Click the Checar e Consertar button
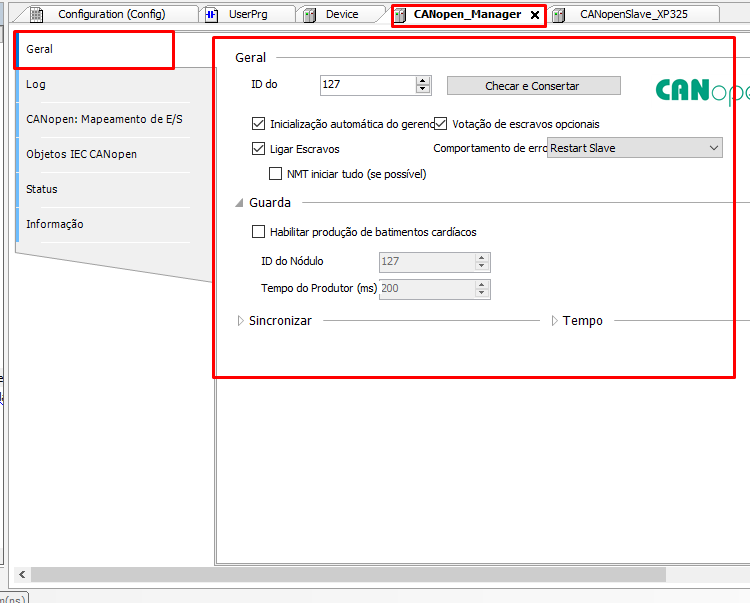The width and height of the screenshot is (750, 603). tap(533, 86)
